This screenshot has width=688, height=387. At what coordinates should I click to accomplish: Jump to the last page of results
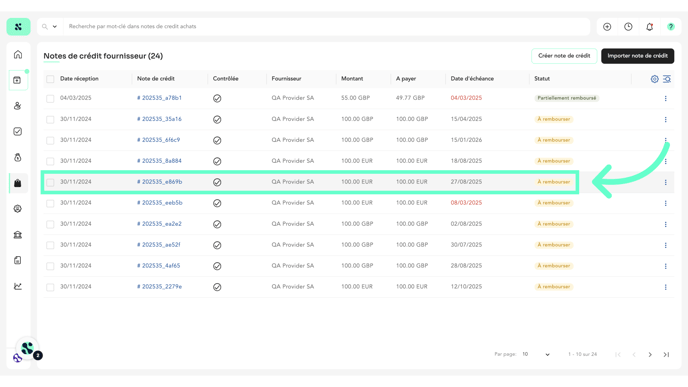pyautogui.click(x=666, y=355)
